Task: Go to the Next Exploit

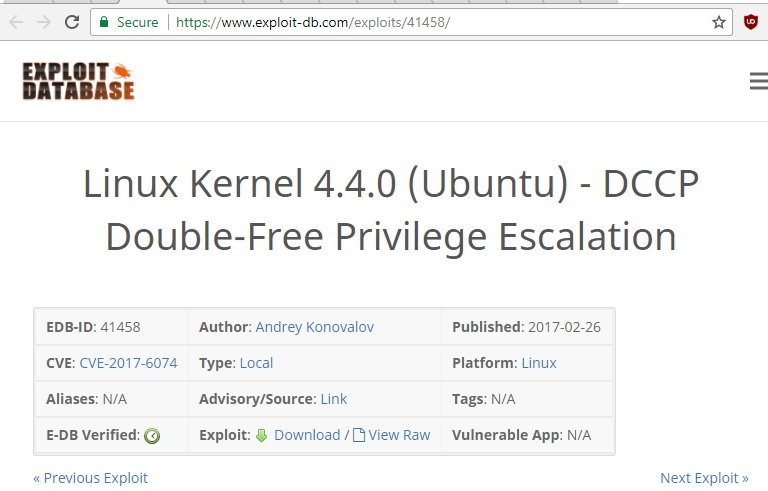Action: coord(704,478)
